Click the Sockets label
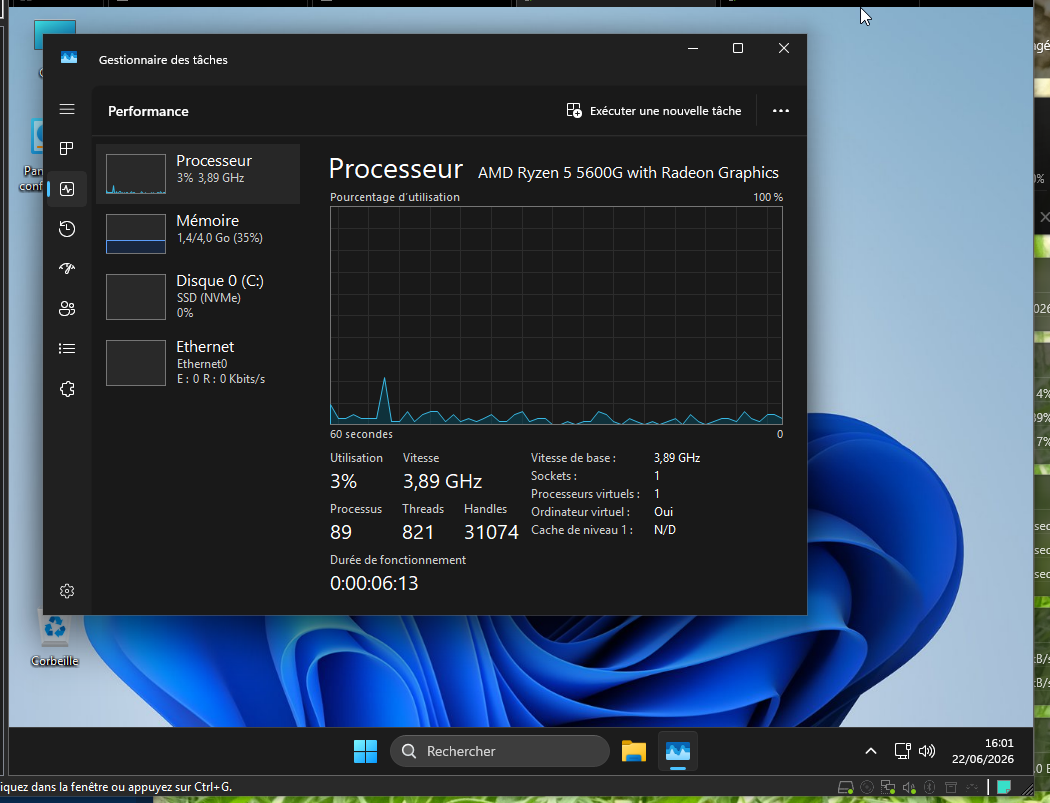 coord(554,476)
